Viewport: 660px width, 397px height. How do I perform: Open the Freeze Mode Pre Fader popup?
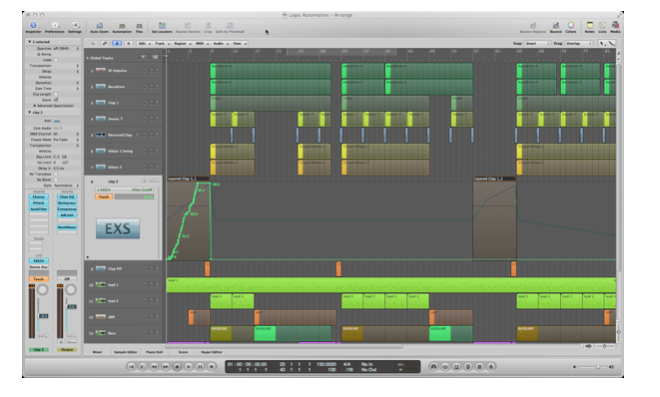coord(66,139)
